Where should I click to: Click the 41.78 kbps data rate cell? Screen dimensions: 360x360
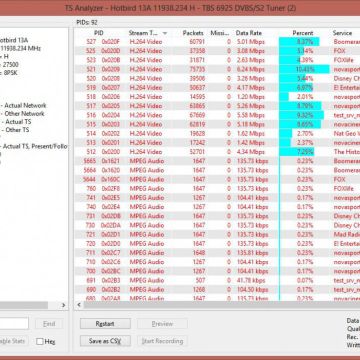point(251,280)
